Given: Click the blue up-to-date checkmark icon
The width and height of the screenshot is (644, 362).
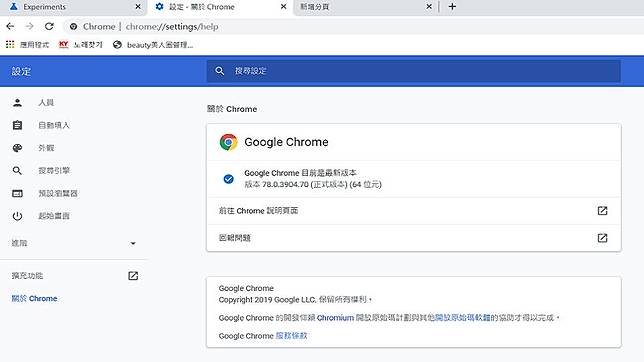Looking at the screenshot, I should click(228, 179).
